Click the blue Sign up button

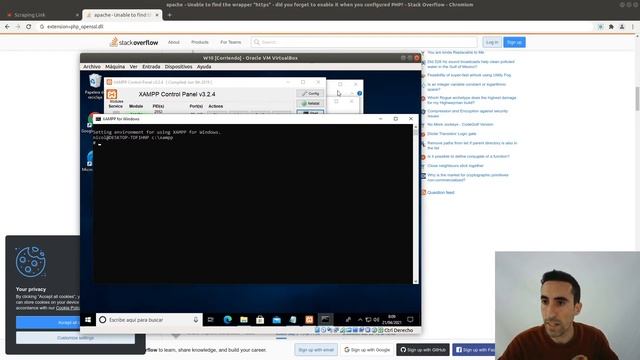click(514, 42)
